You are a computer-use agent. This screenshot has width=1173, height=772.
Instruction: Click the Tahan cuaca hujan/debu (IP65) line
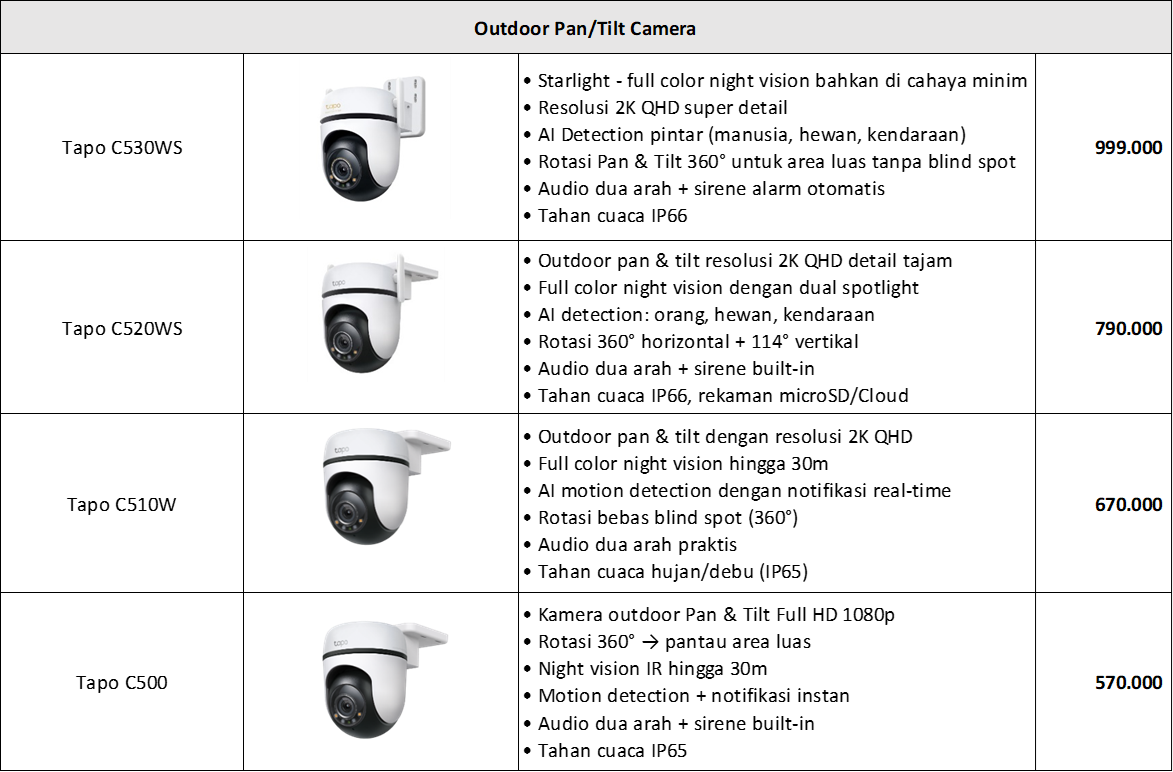click(x=665, y=572)
